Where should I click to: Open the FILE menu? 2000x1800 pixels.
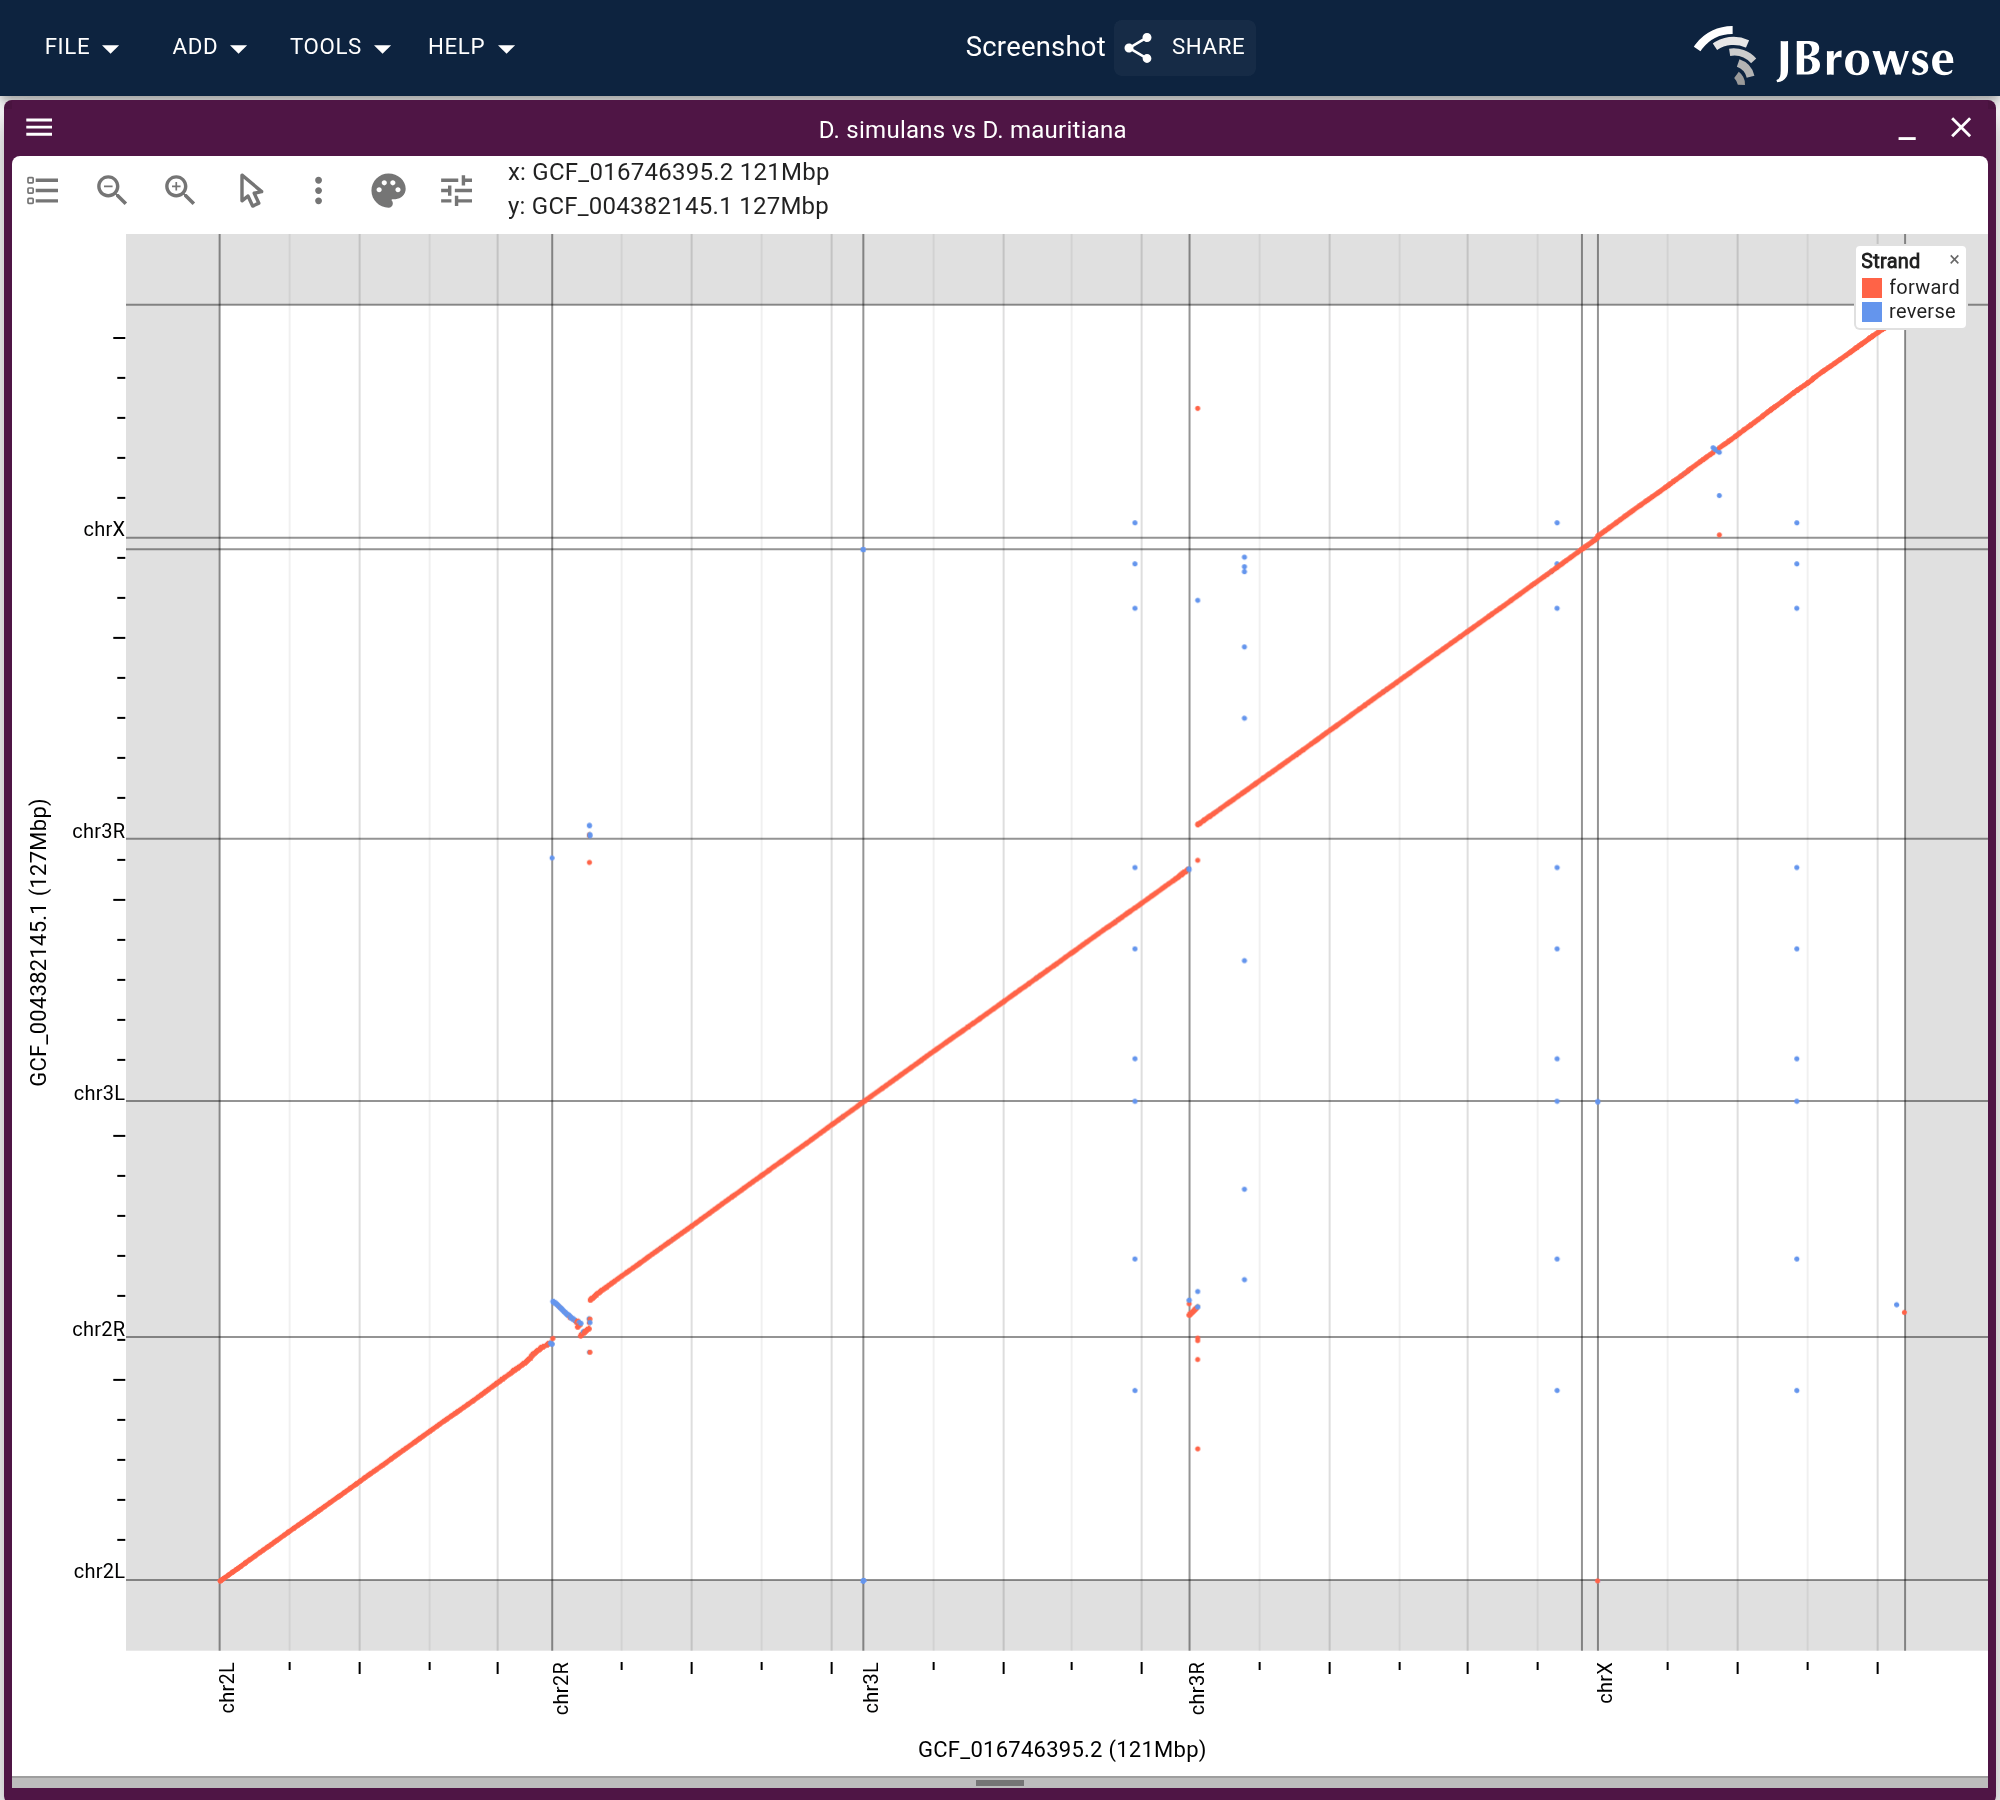click(82, 47)
